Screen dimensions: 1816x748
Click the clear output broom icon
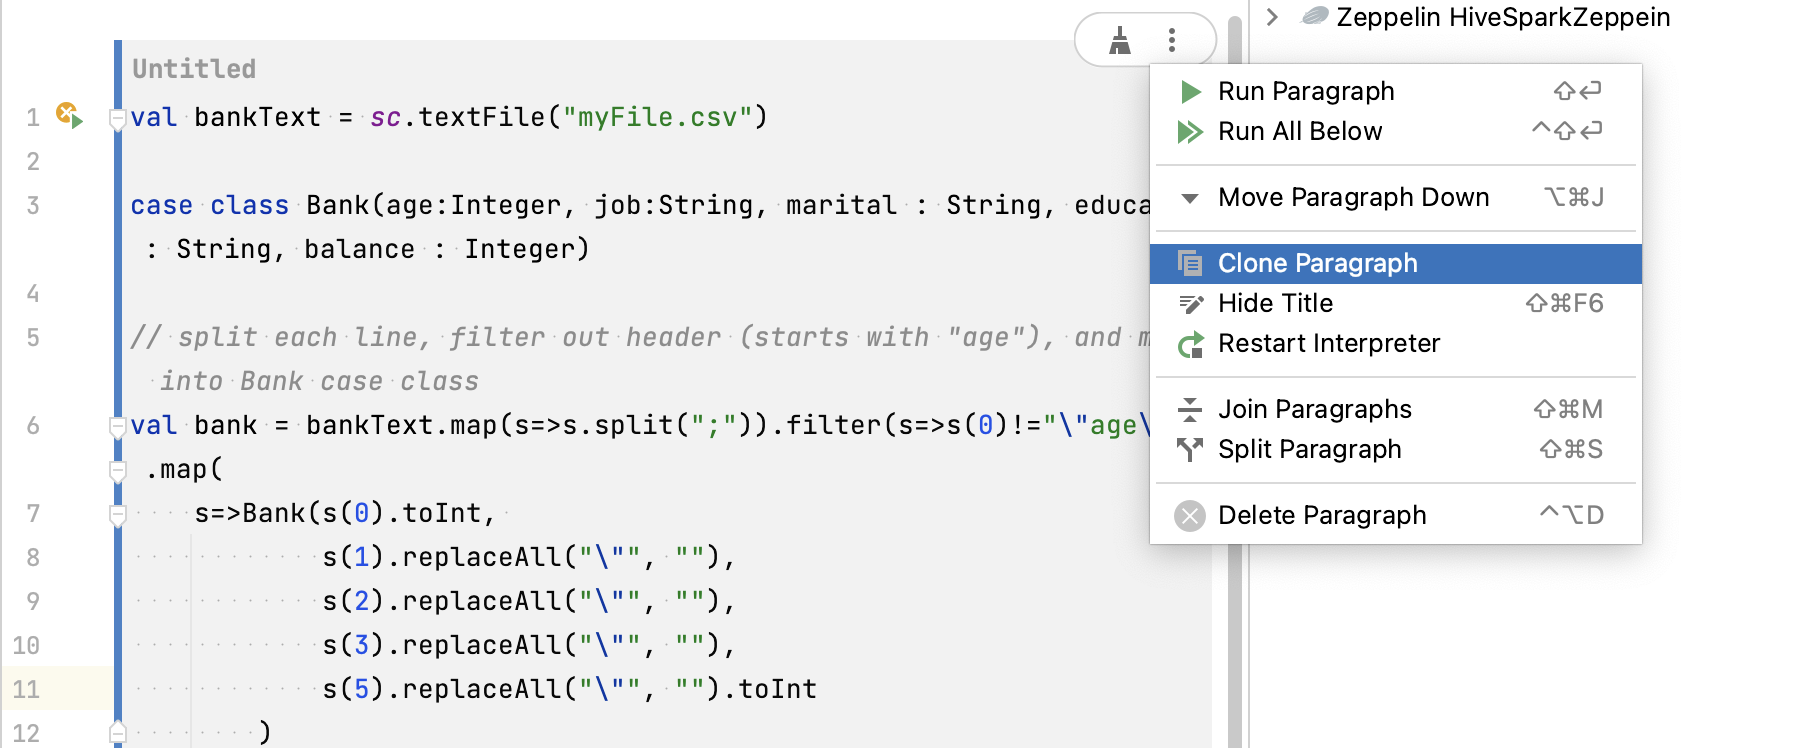[x=1120, y=40]
